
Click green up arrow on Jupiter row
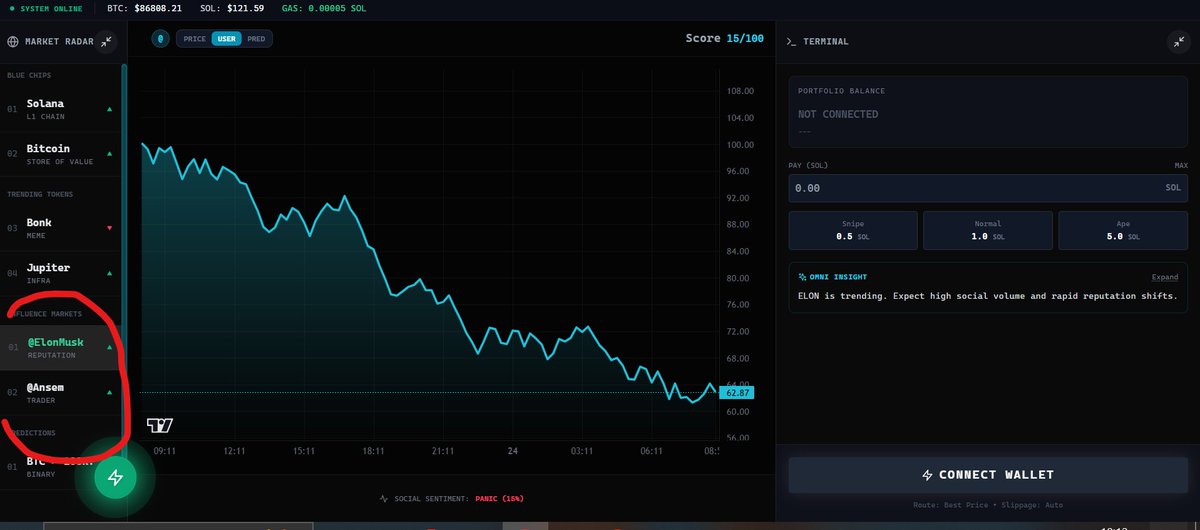tap(110, 272)
